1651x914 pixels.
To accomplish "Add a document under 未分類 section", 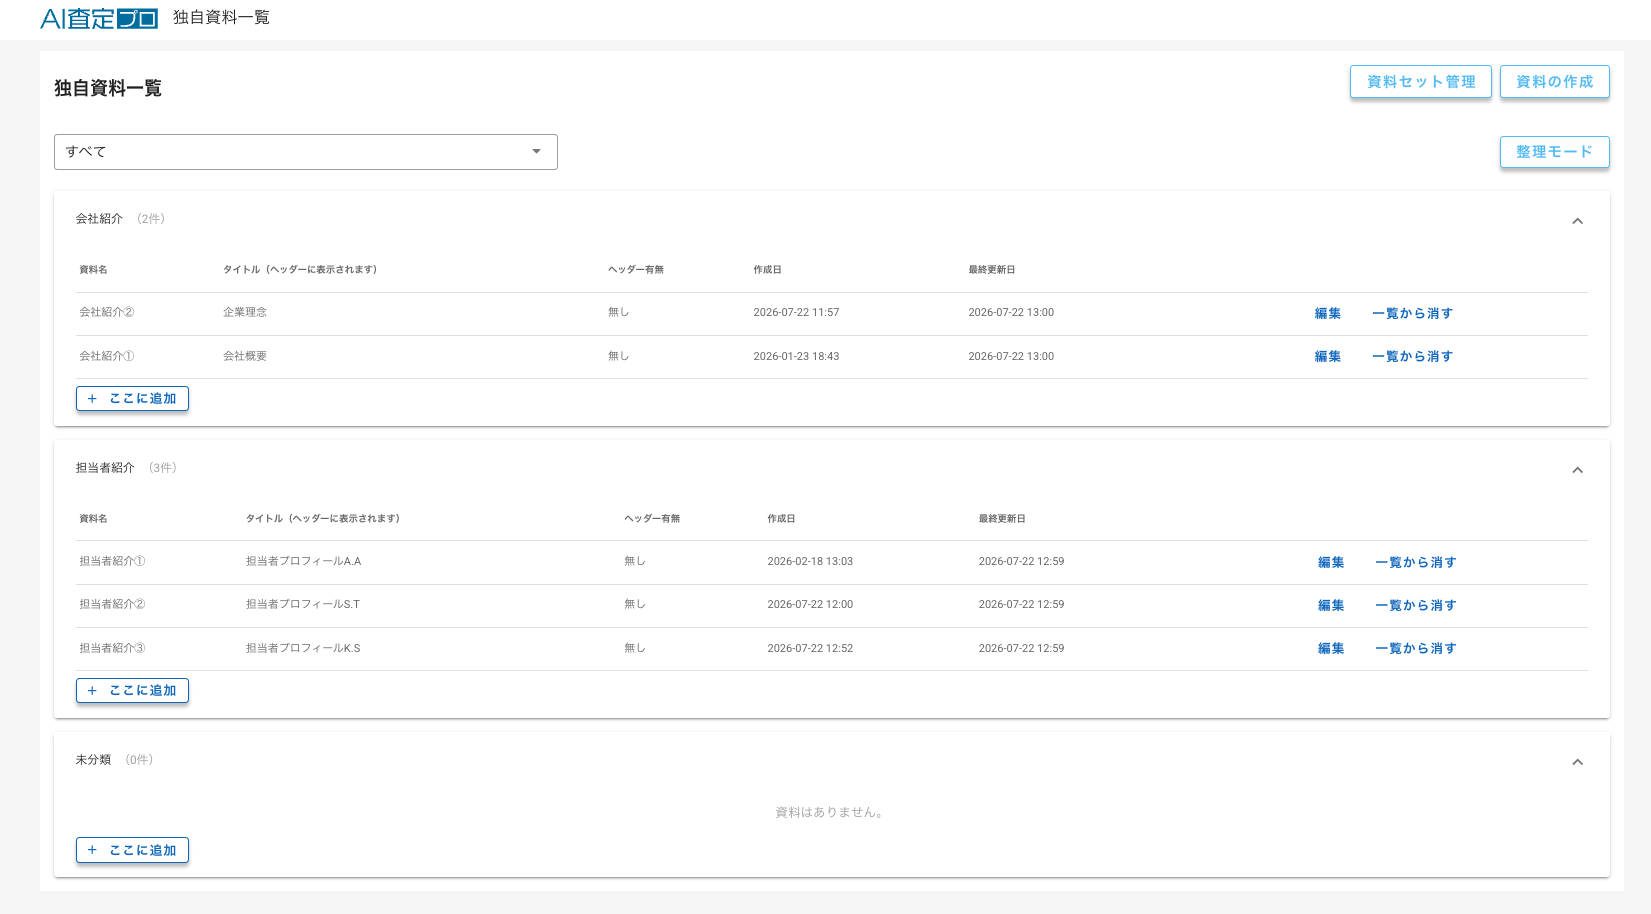I will point(132,850).
